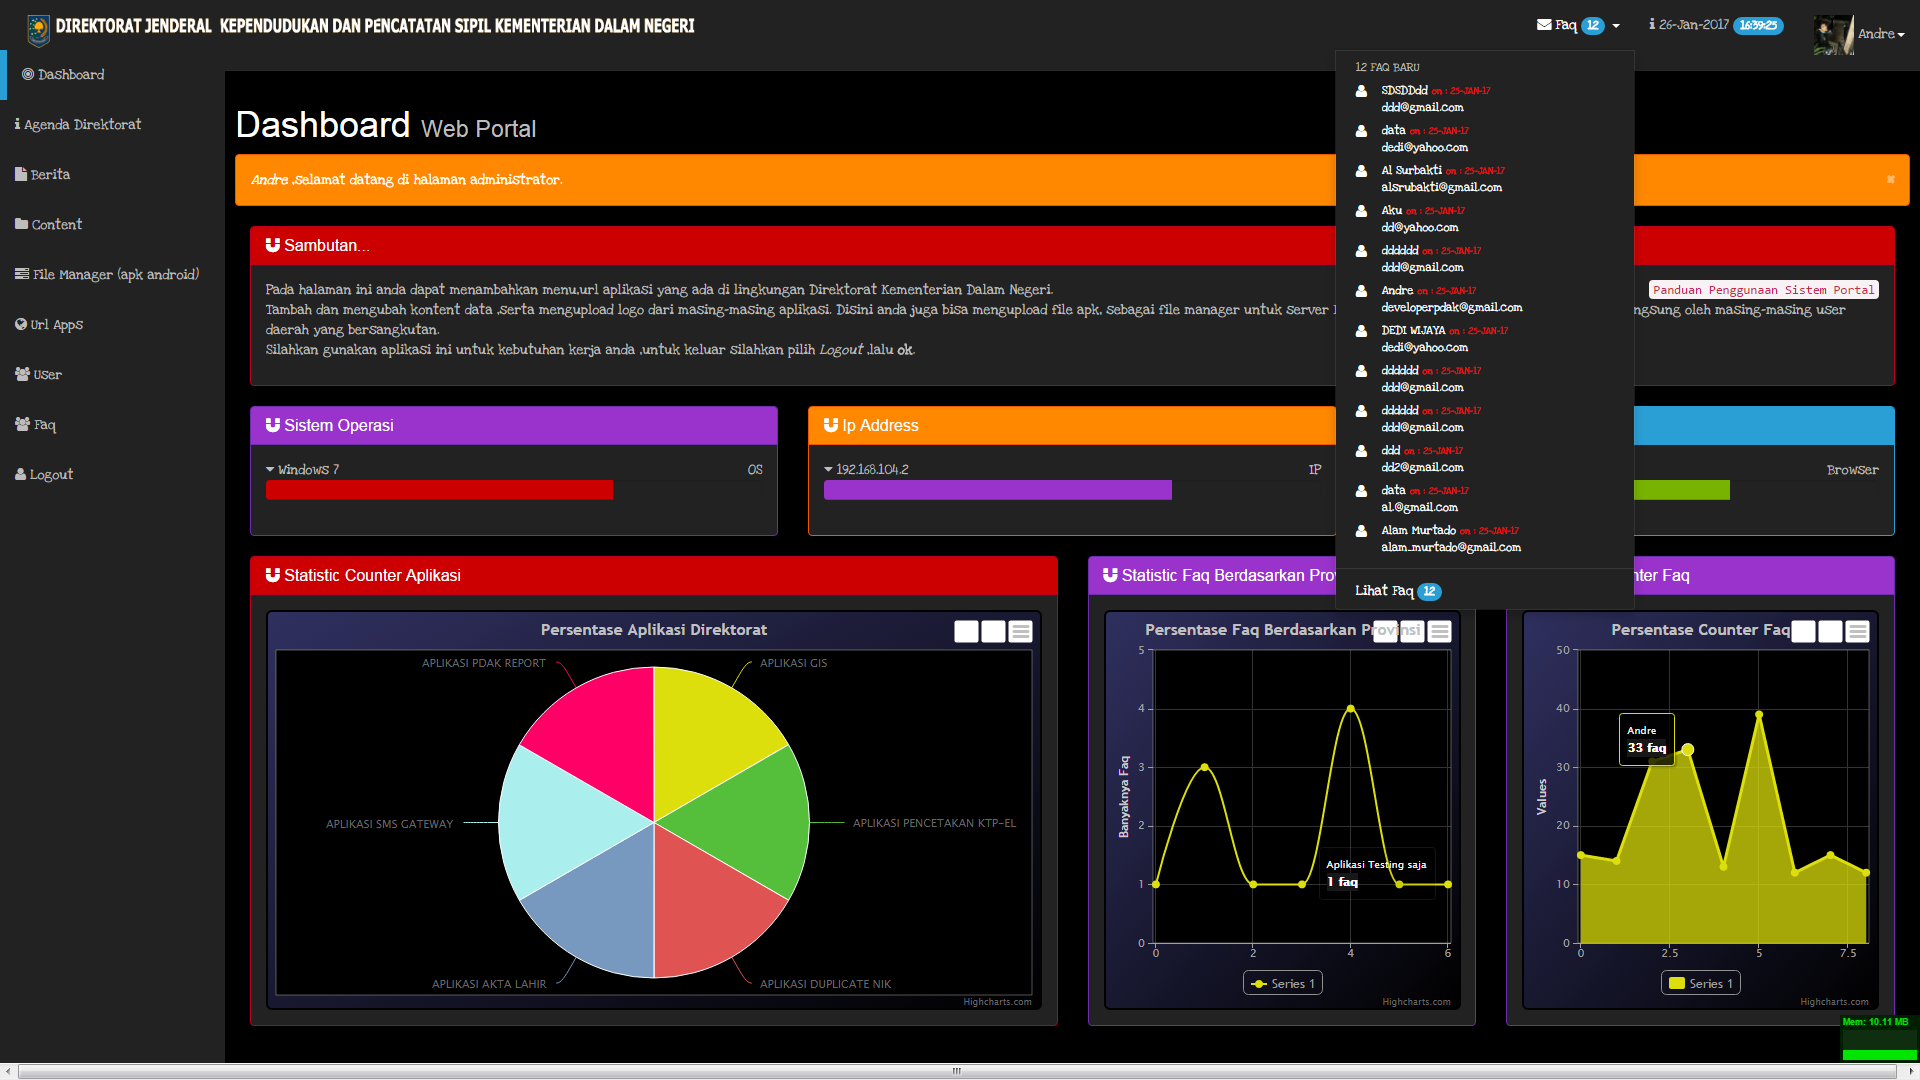
Task: Open Panduan Penggunaan Sistem Portal
Action: click(1763, 290)
